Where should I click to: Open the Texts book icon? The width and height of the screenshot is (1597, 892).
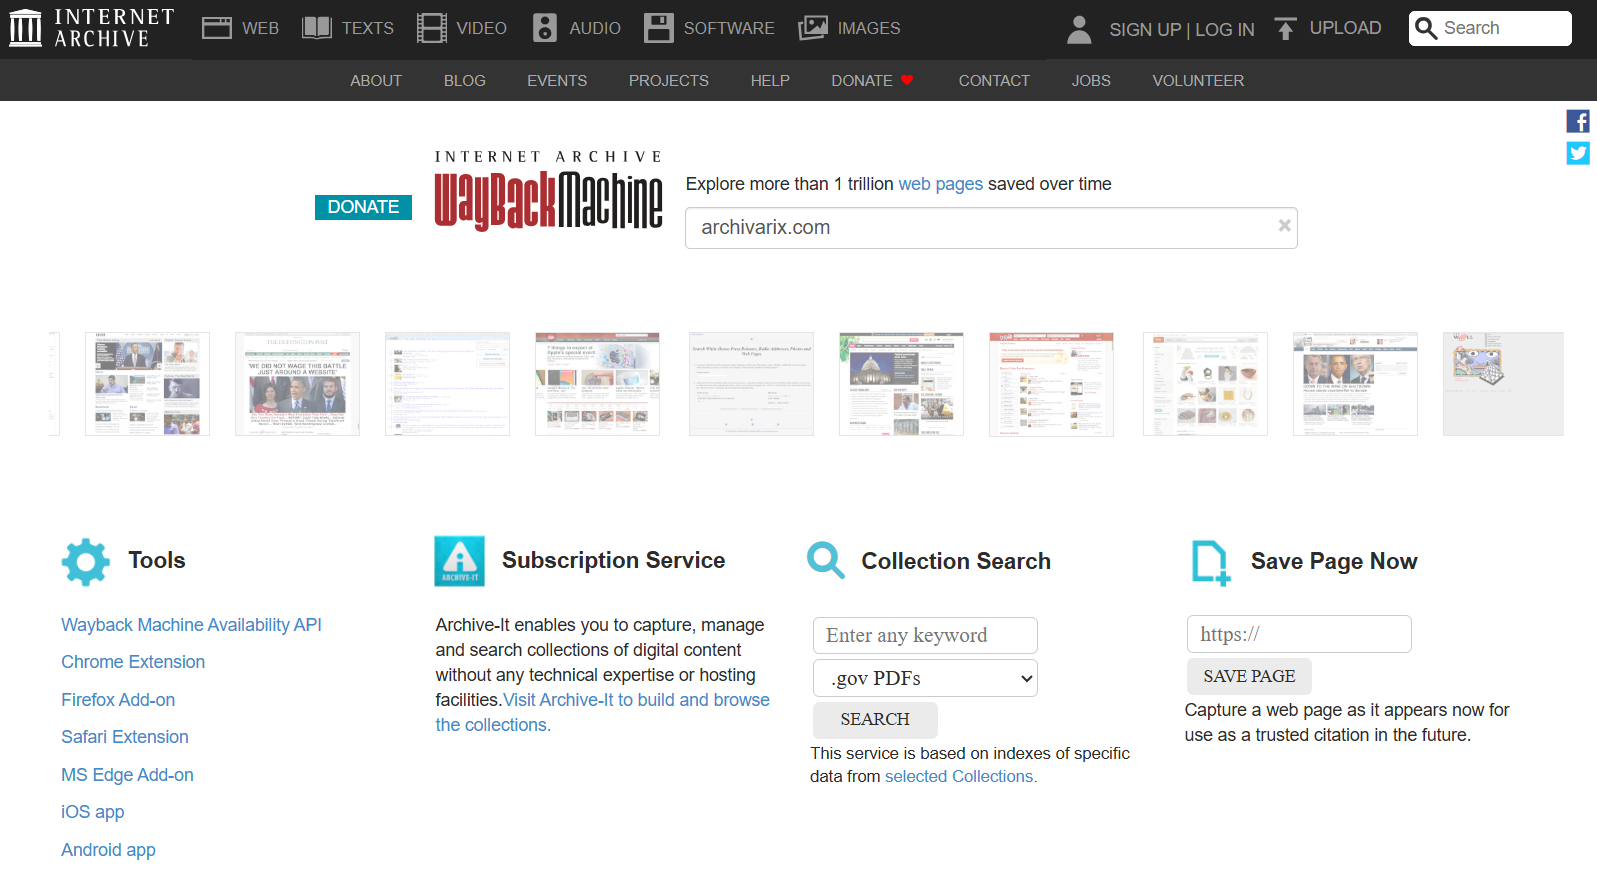[317, 28]
